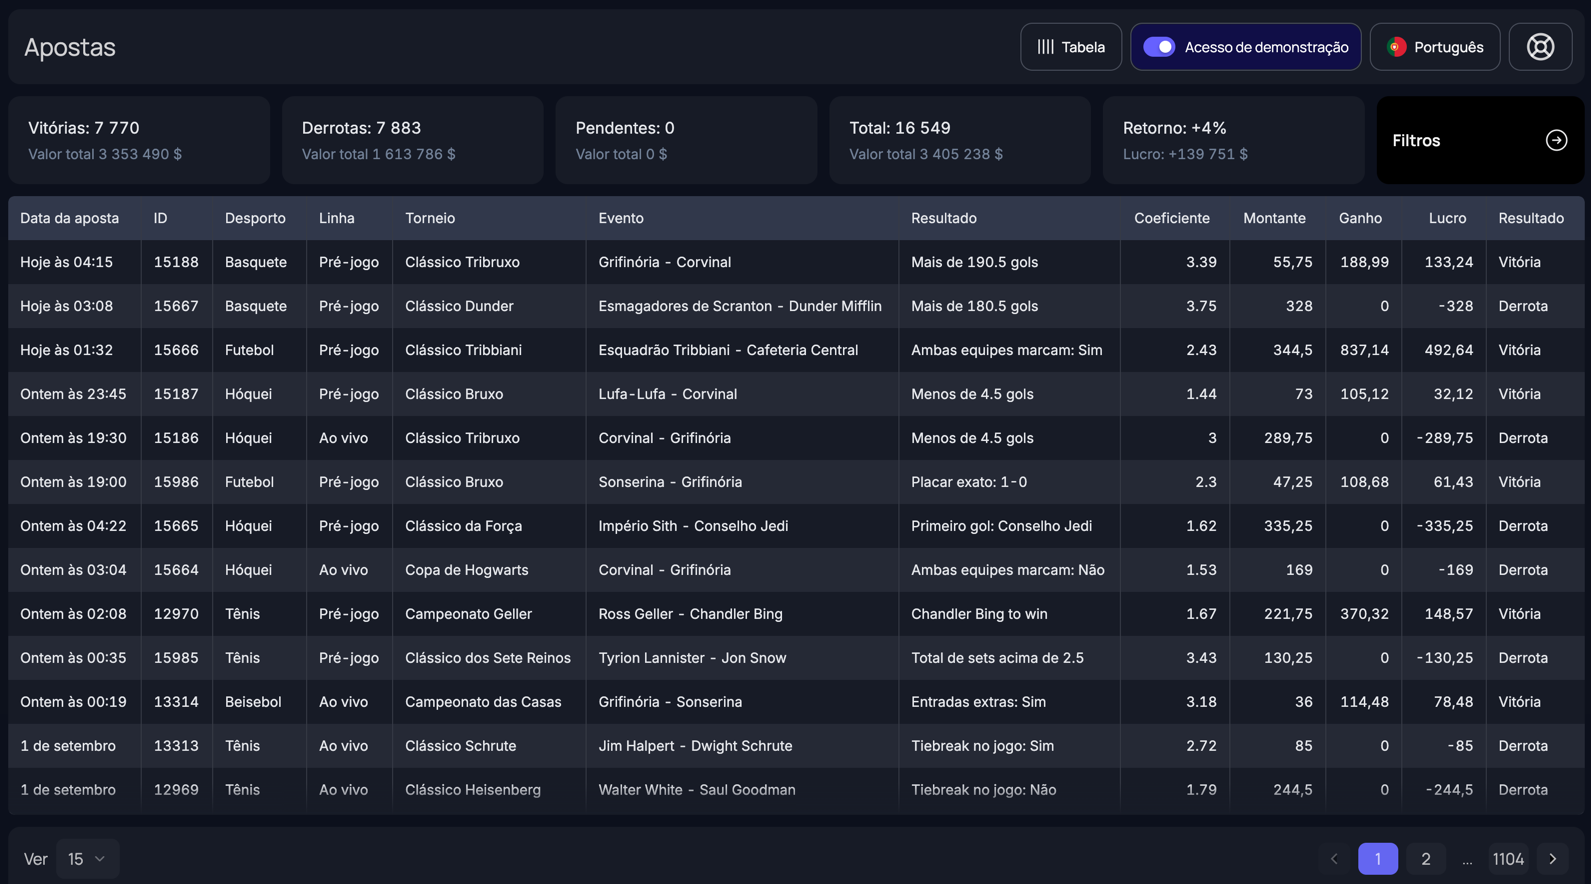Sort by the Coeficiente column header

pos(1171,218)
